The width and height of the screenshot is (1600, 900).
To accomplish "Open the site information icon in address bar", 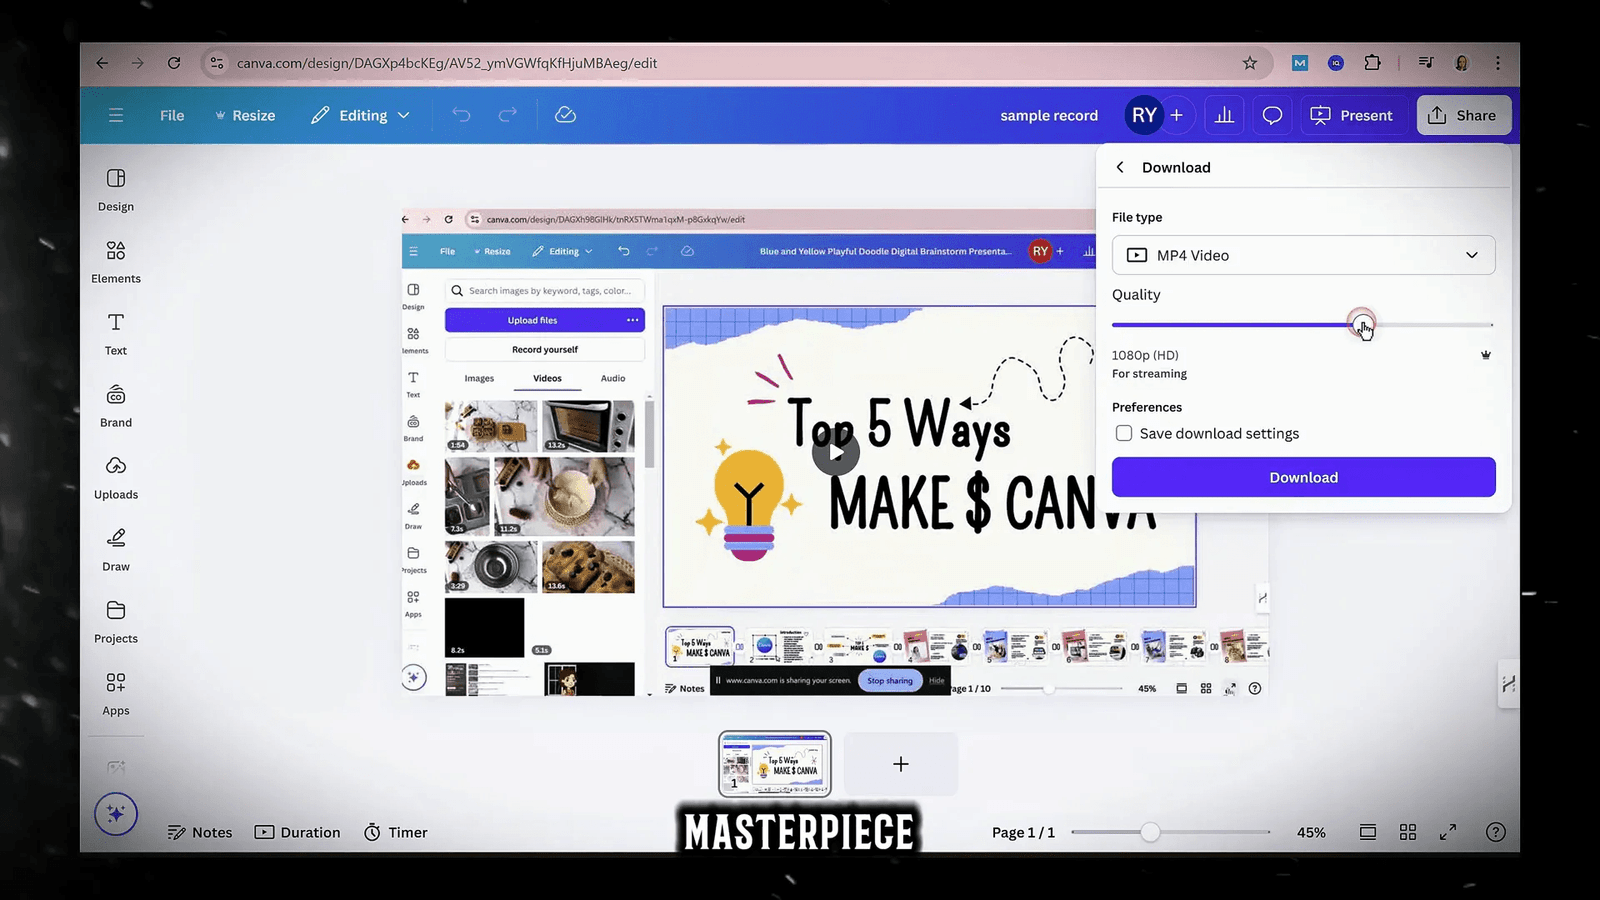I will point(216,63).
